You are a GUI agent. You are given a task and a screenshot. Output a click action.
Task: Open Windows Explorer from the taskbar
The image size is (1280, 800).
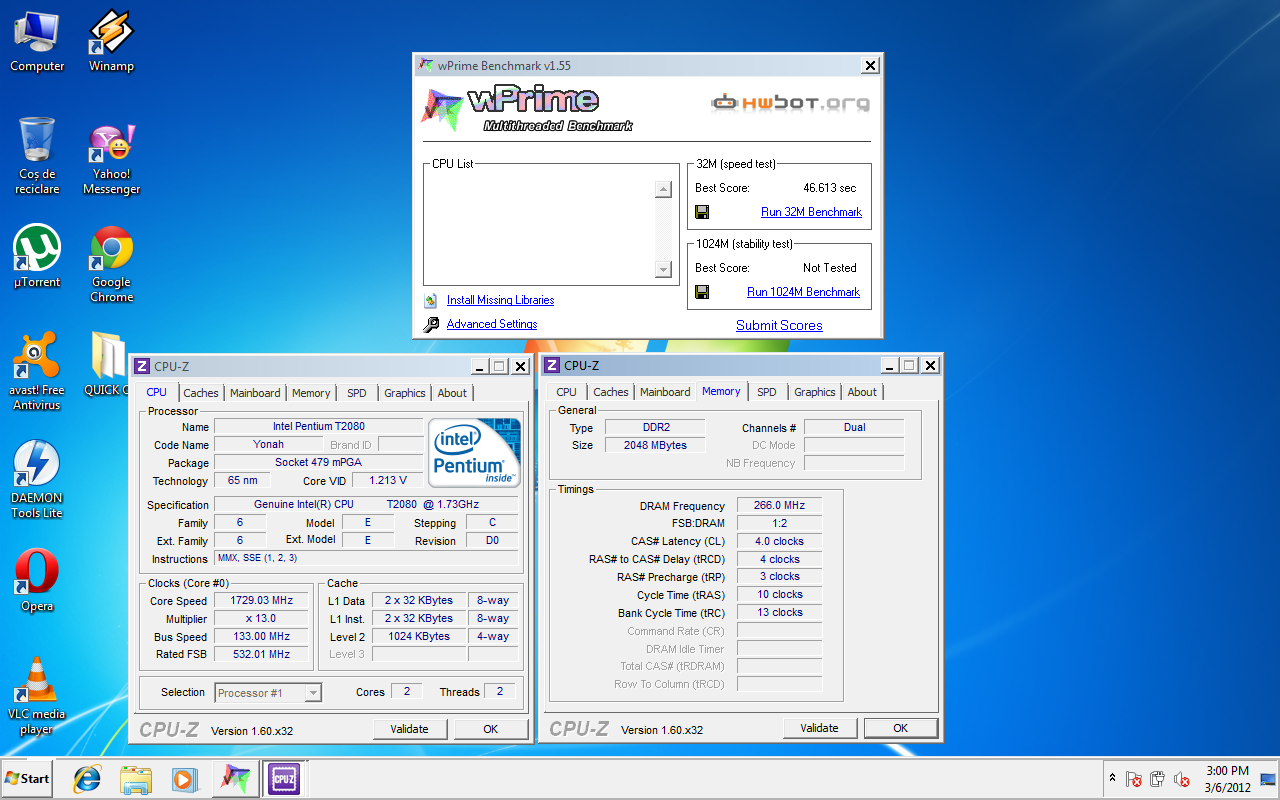[x=135, y=779]
